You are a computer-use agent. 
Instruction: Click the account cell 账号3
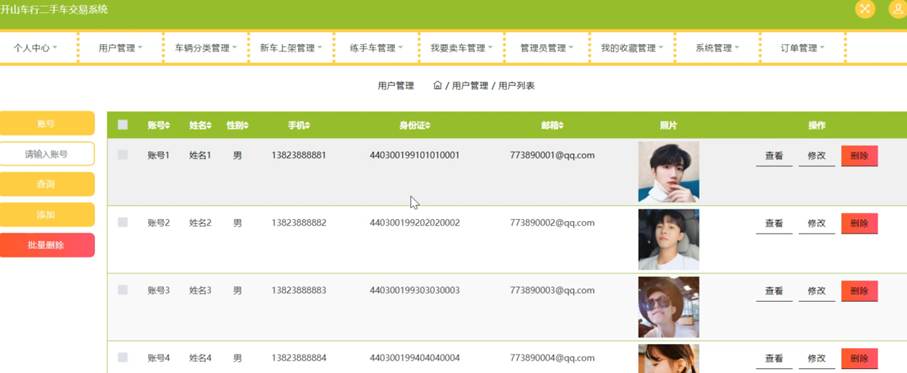click(158, 290)
